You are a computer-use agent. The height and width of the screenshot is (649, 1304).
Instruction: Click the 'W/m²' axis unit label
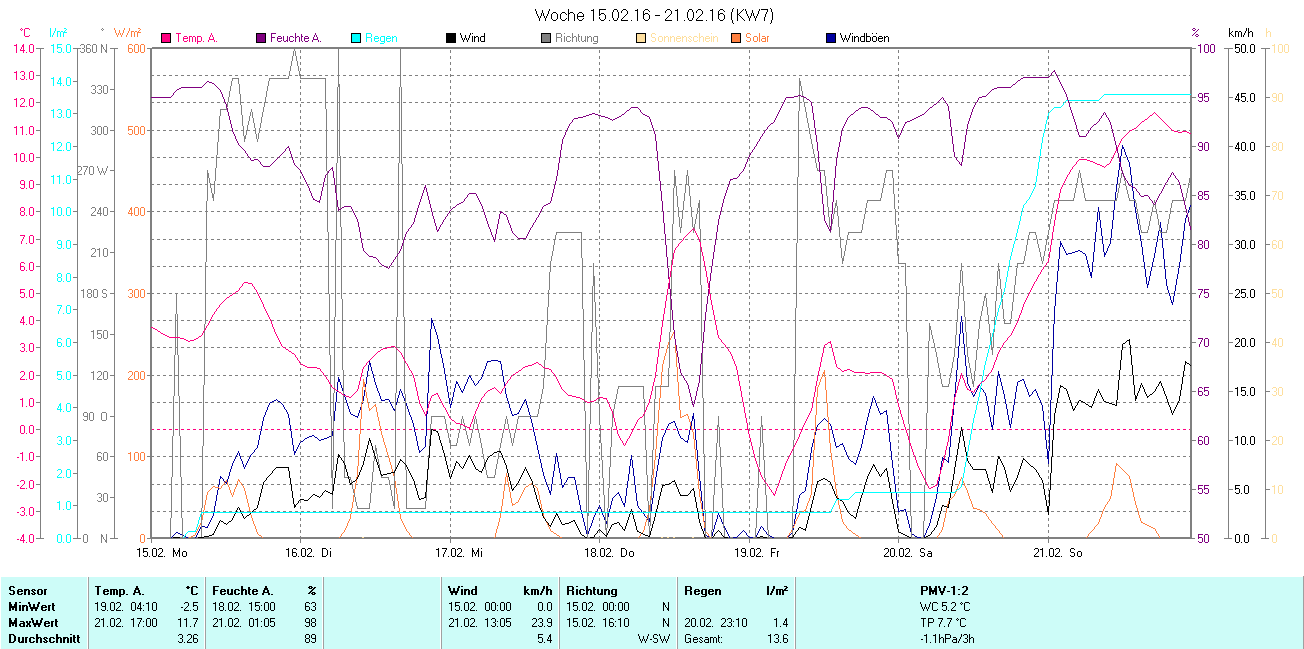point(128,33)
